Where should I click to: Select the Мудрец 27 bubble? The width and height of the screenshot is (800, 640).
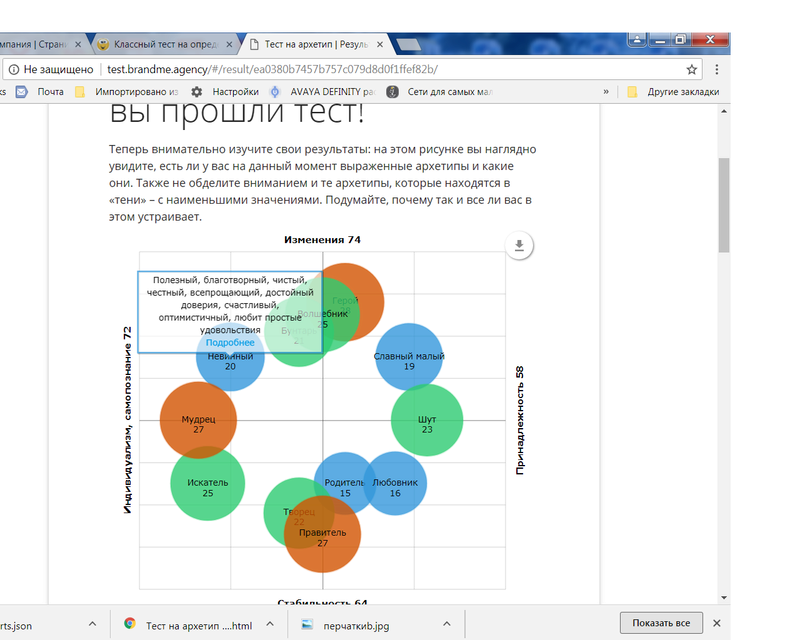198,420
